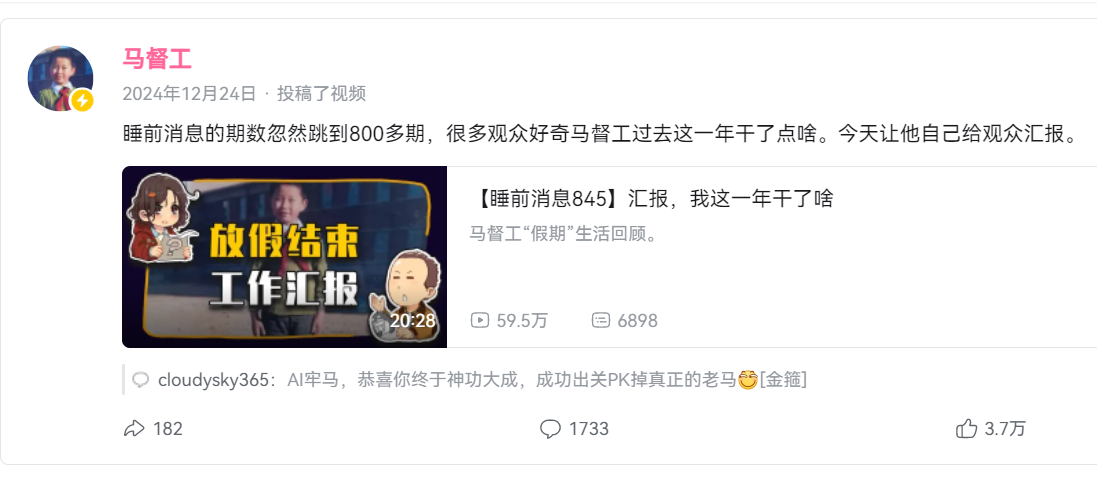
Task: Open commenter cloudysky365's name
Action: click(x=213, y=381)
